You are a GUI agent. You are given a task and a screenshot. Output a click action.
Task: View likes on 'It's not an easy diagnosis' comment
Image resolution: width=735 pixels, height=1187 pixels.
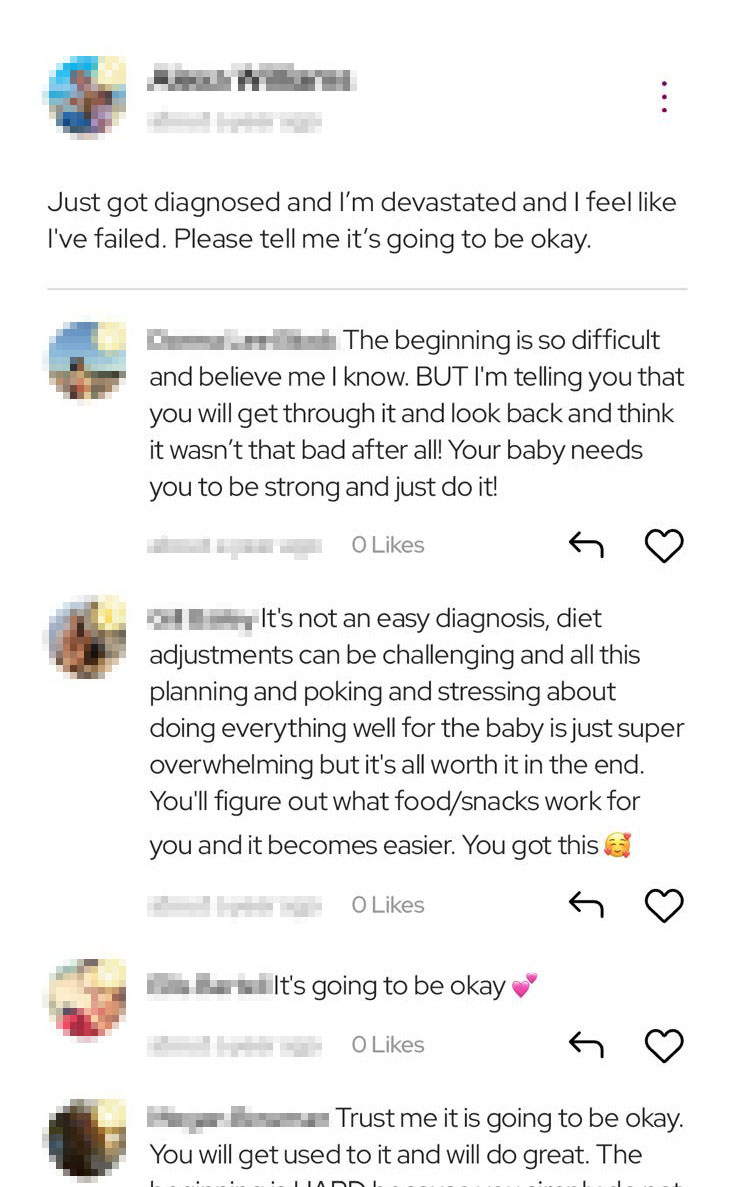tap(388, 905)
